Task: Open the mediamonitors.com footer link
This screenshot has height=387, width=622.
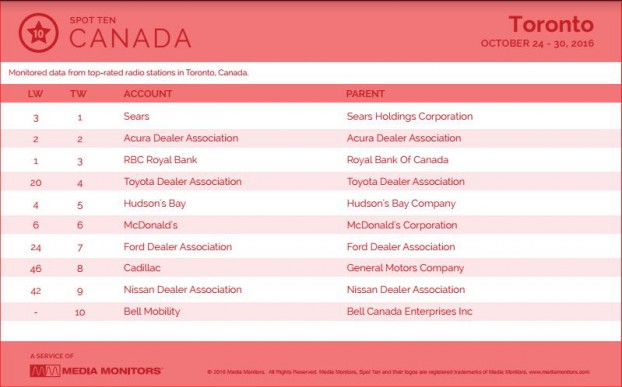Action: [559, 372]
